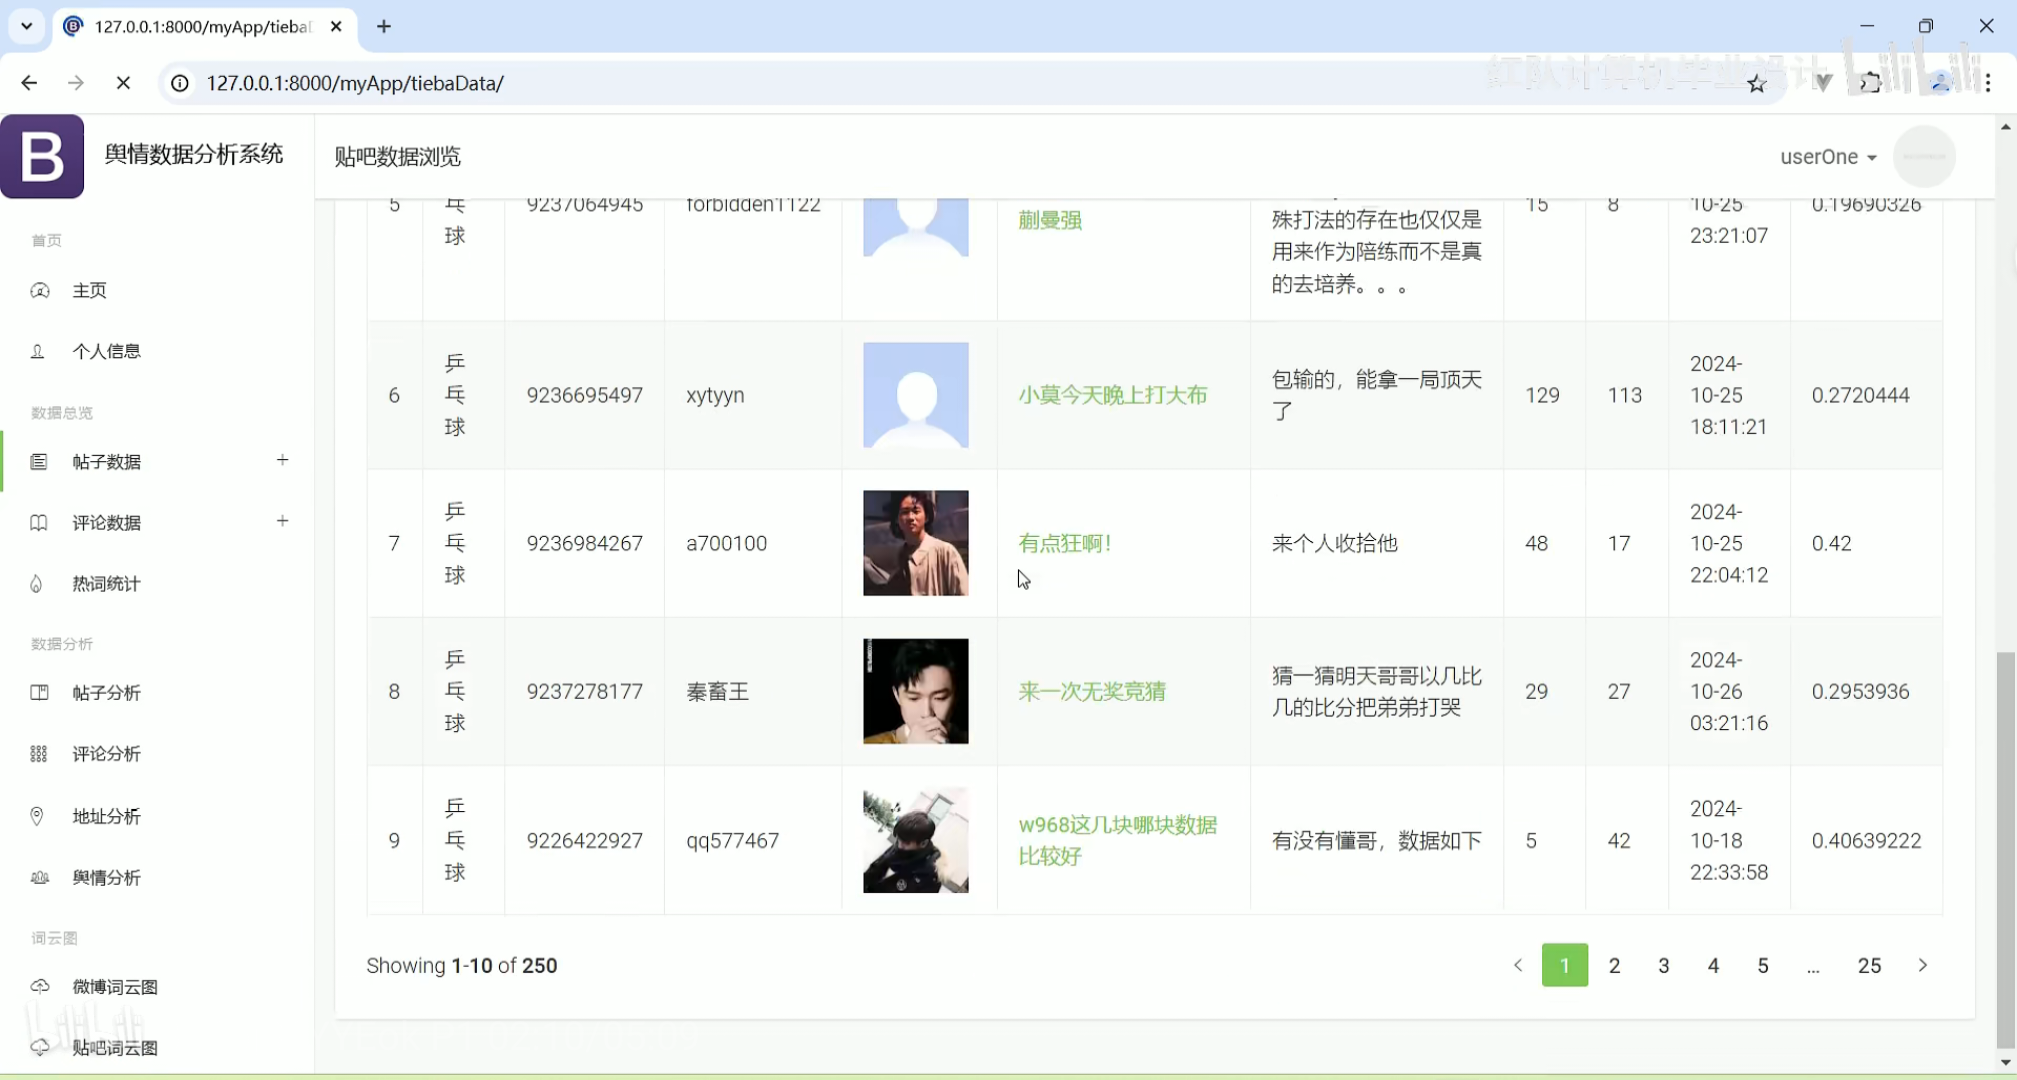Jump to last page 25
This screenshot has width=2017, height=1080.
1869,965
